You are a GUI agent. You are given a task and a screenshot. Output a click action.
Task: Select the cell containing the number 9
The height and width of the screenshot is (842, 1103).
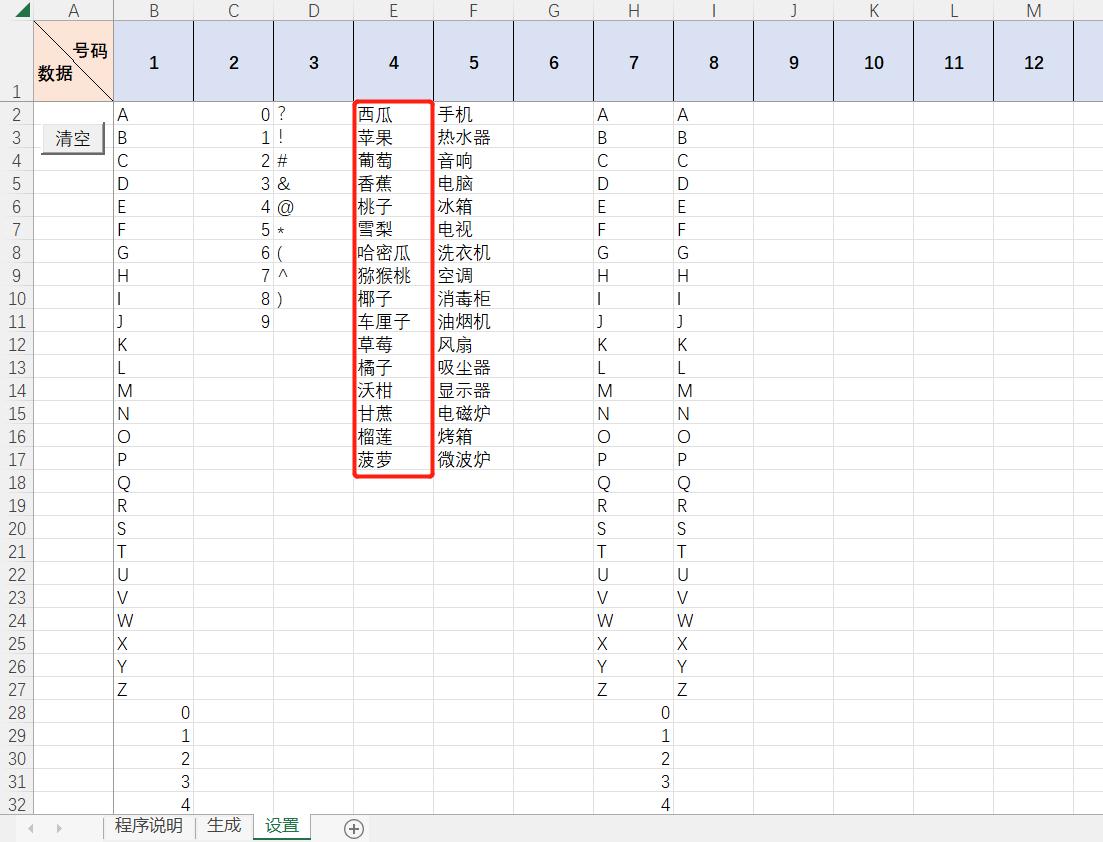coord(233,320)
